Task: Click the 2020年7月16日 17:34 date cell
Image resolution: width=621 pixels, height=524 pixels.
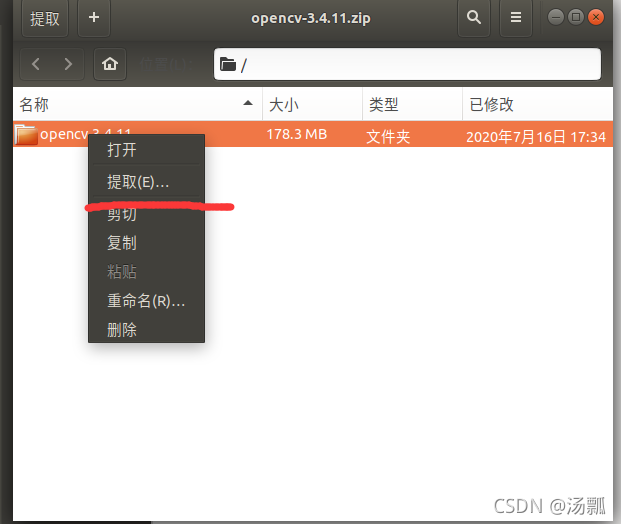Action: click(x=536, y=137)
